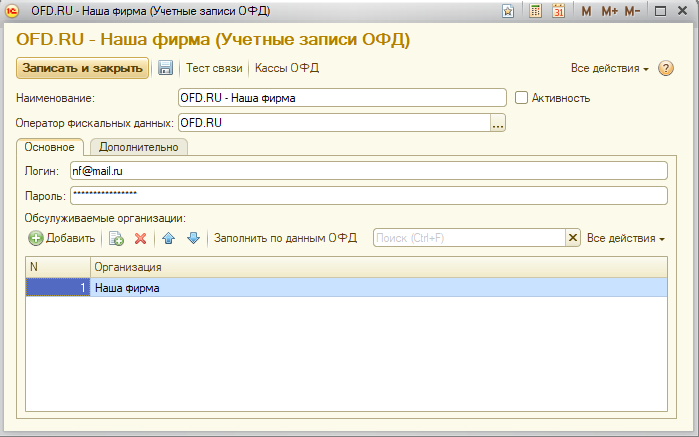The image size is (699, 437).
Task: Close the window
Action: [683, 11]
